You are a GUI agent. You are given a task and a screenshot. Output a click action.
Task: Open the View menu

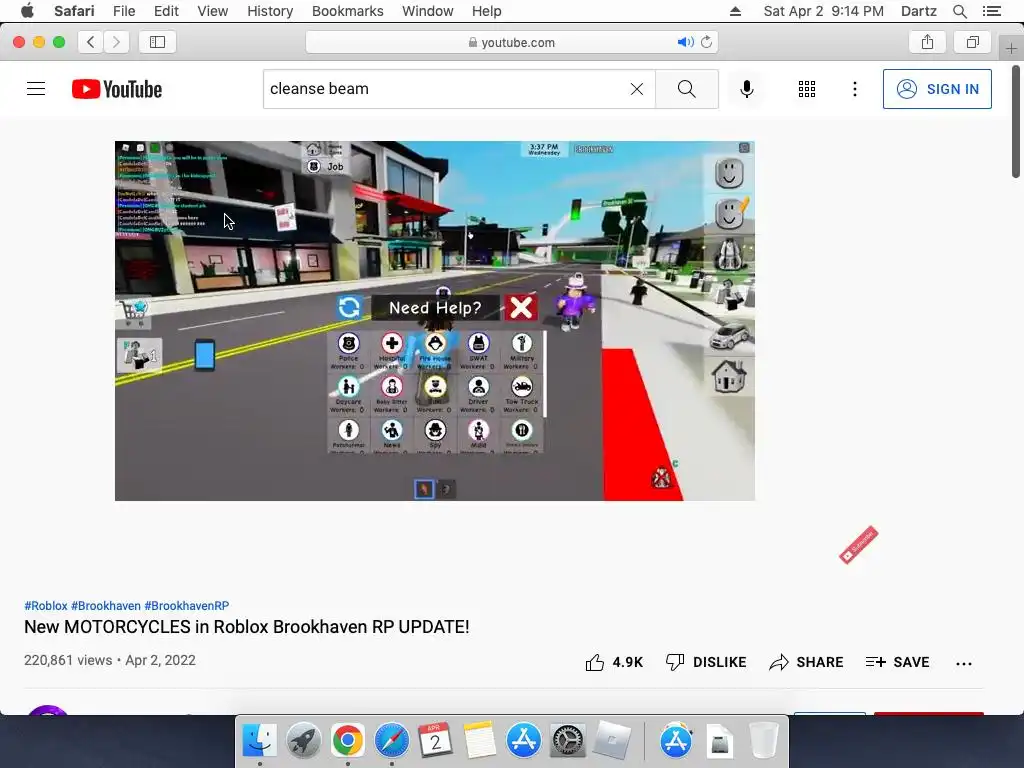(212, 11)
